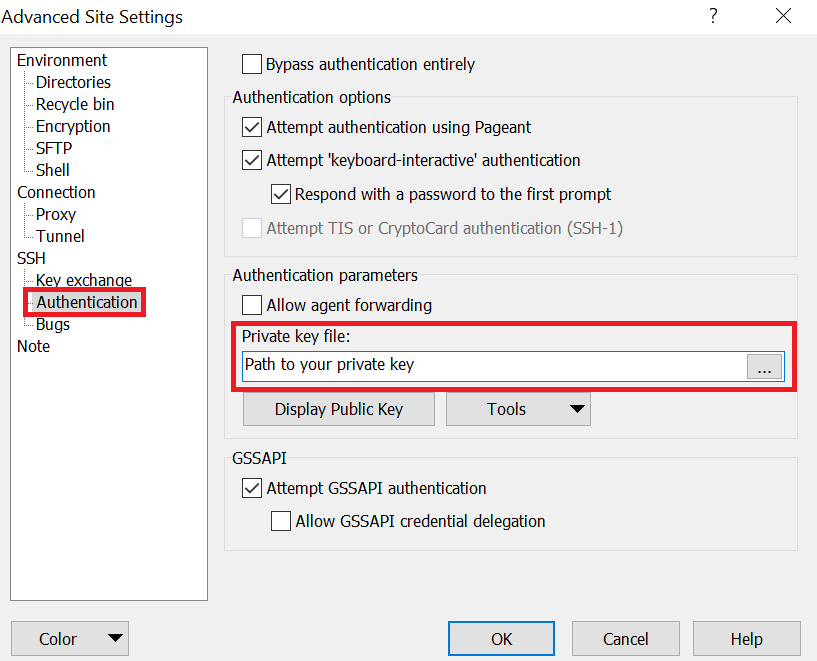Viewport: 817px width, 661px height.
Task: Disable Attempt GSSAPI authentication
Action: click(252, 489)
